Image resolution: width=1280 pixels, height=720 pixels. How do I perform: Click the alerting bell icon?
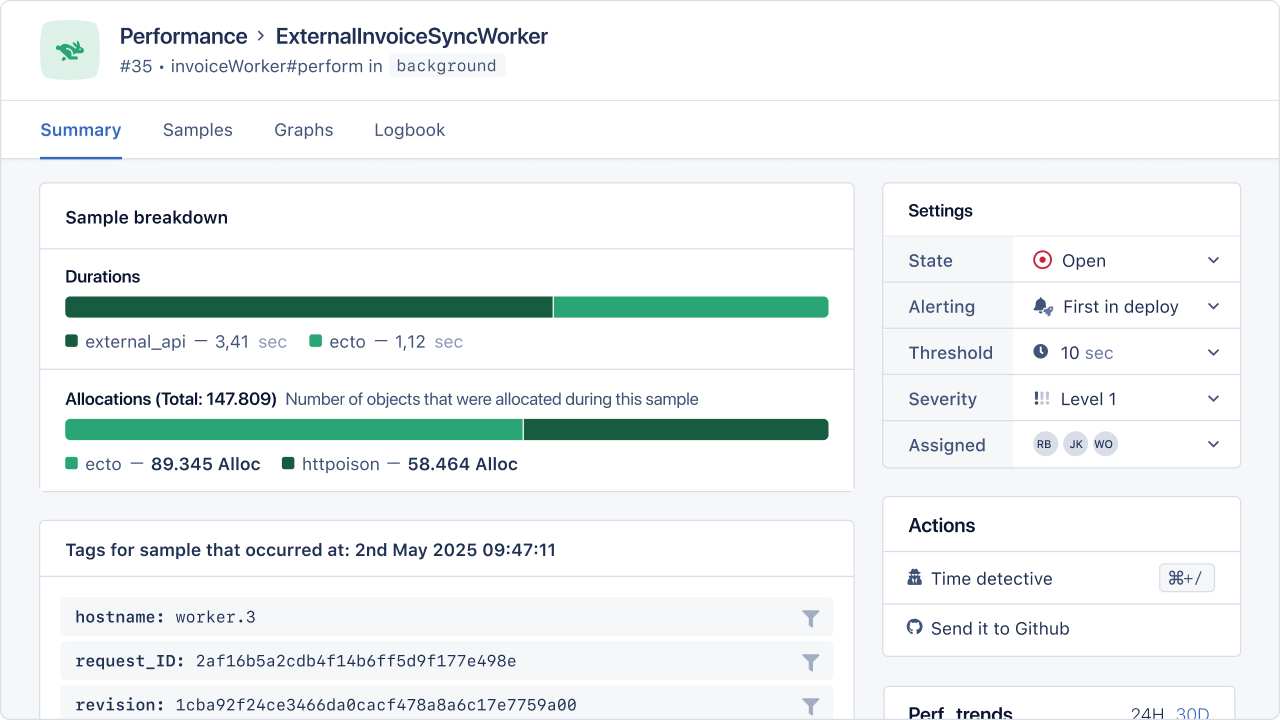pos(1042,307)
